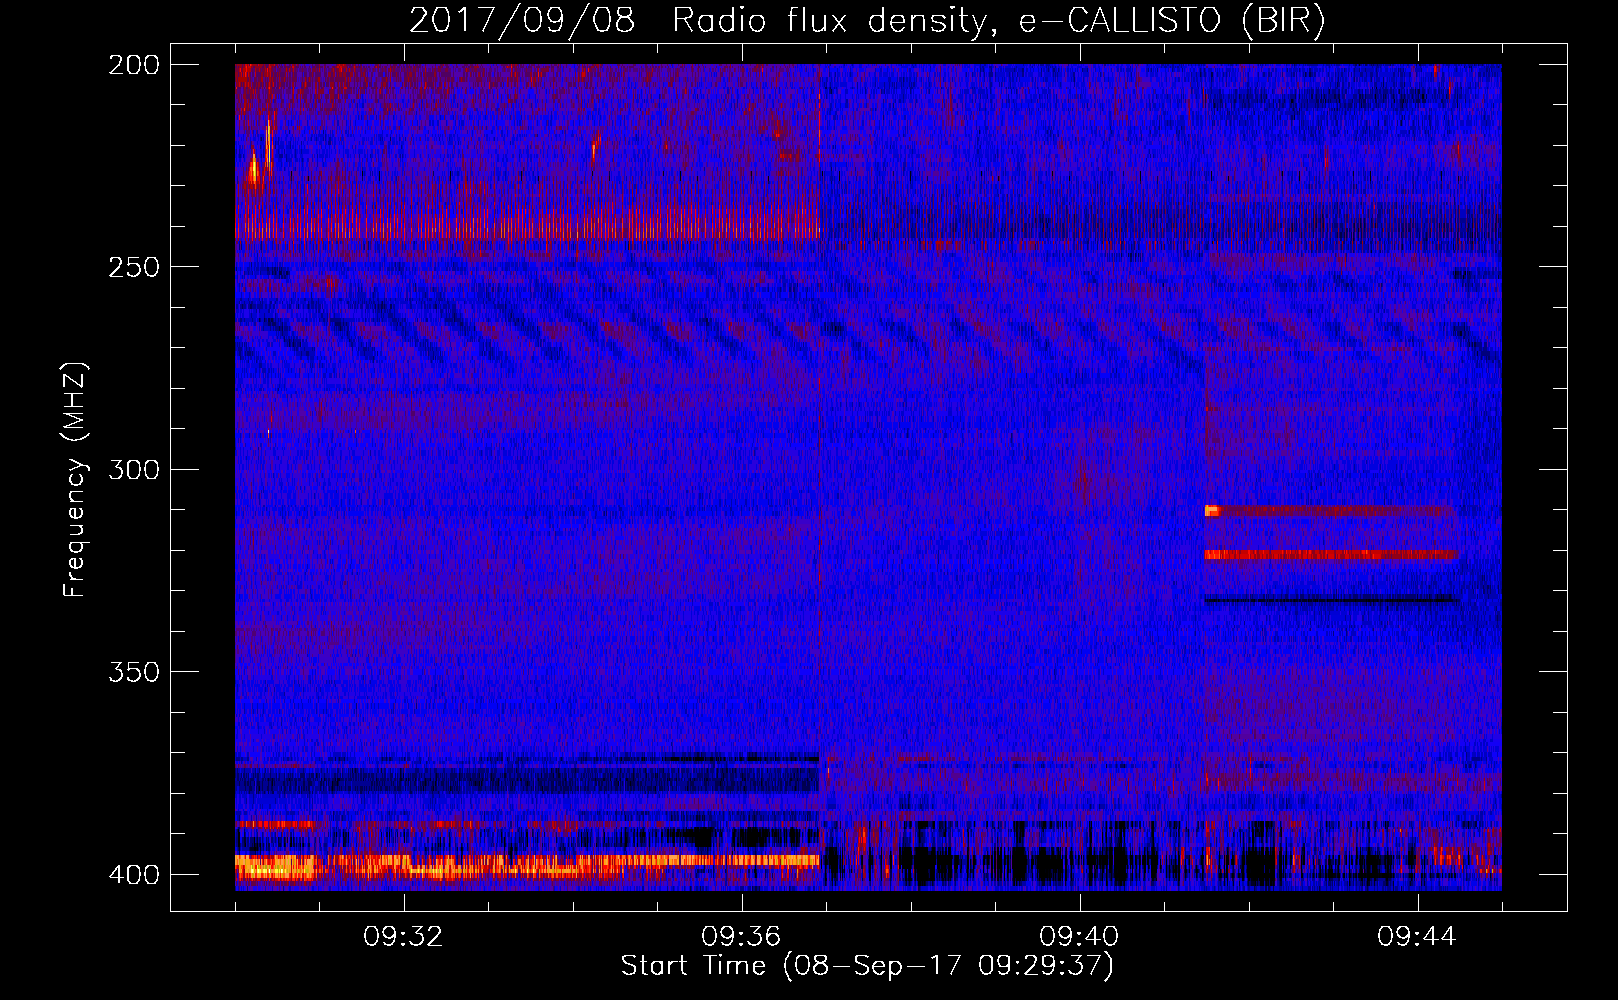The width and height of the screenshot is (1618, 1000).
Task: Click the 400 frequency tick label
Action: (134, 874)
